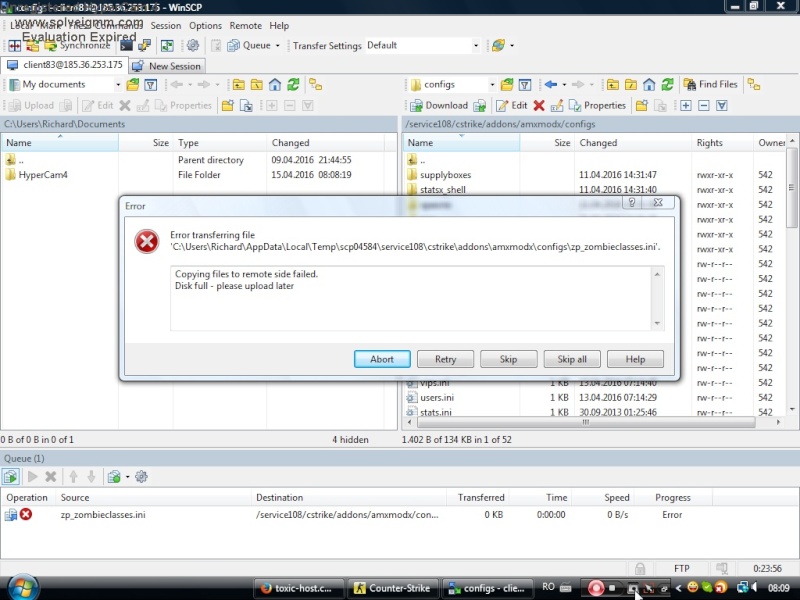This screenshot has height=600, width=800.
Task: Go to remote parent directory
Action: [613, 85]
